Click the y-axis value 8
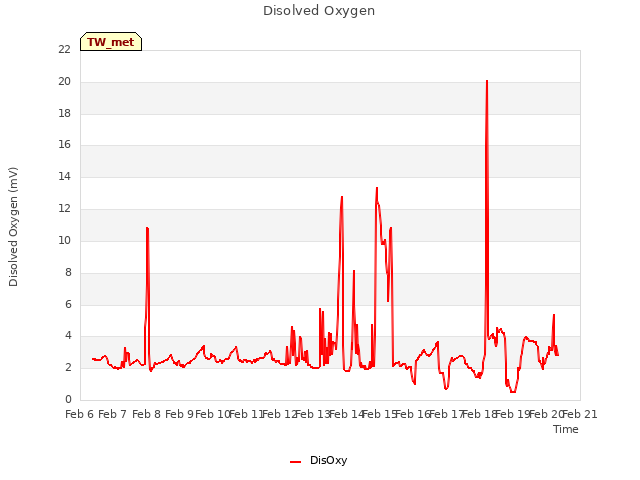This screenshot has width=640, height=480. coord(68,272)
